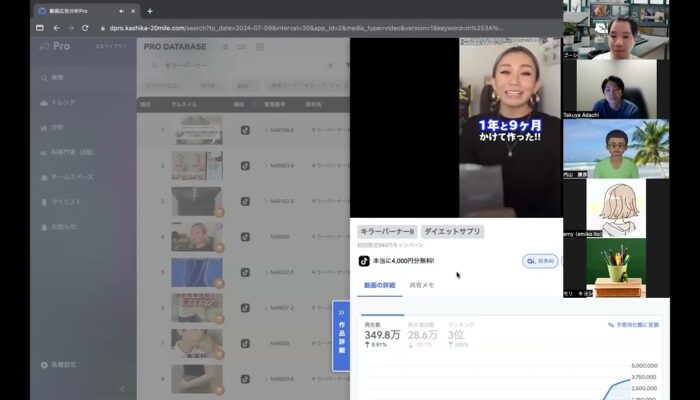Open the browser sidebar panel icon
The height and width of the screenshot is (400, 700).
tap(40, 28)
